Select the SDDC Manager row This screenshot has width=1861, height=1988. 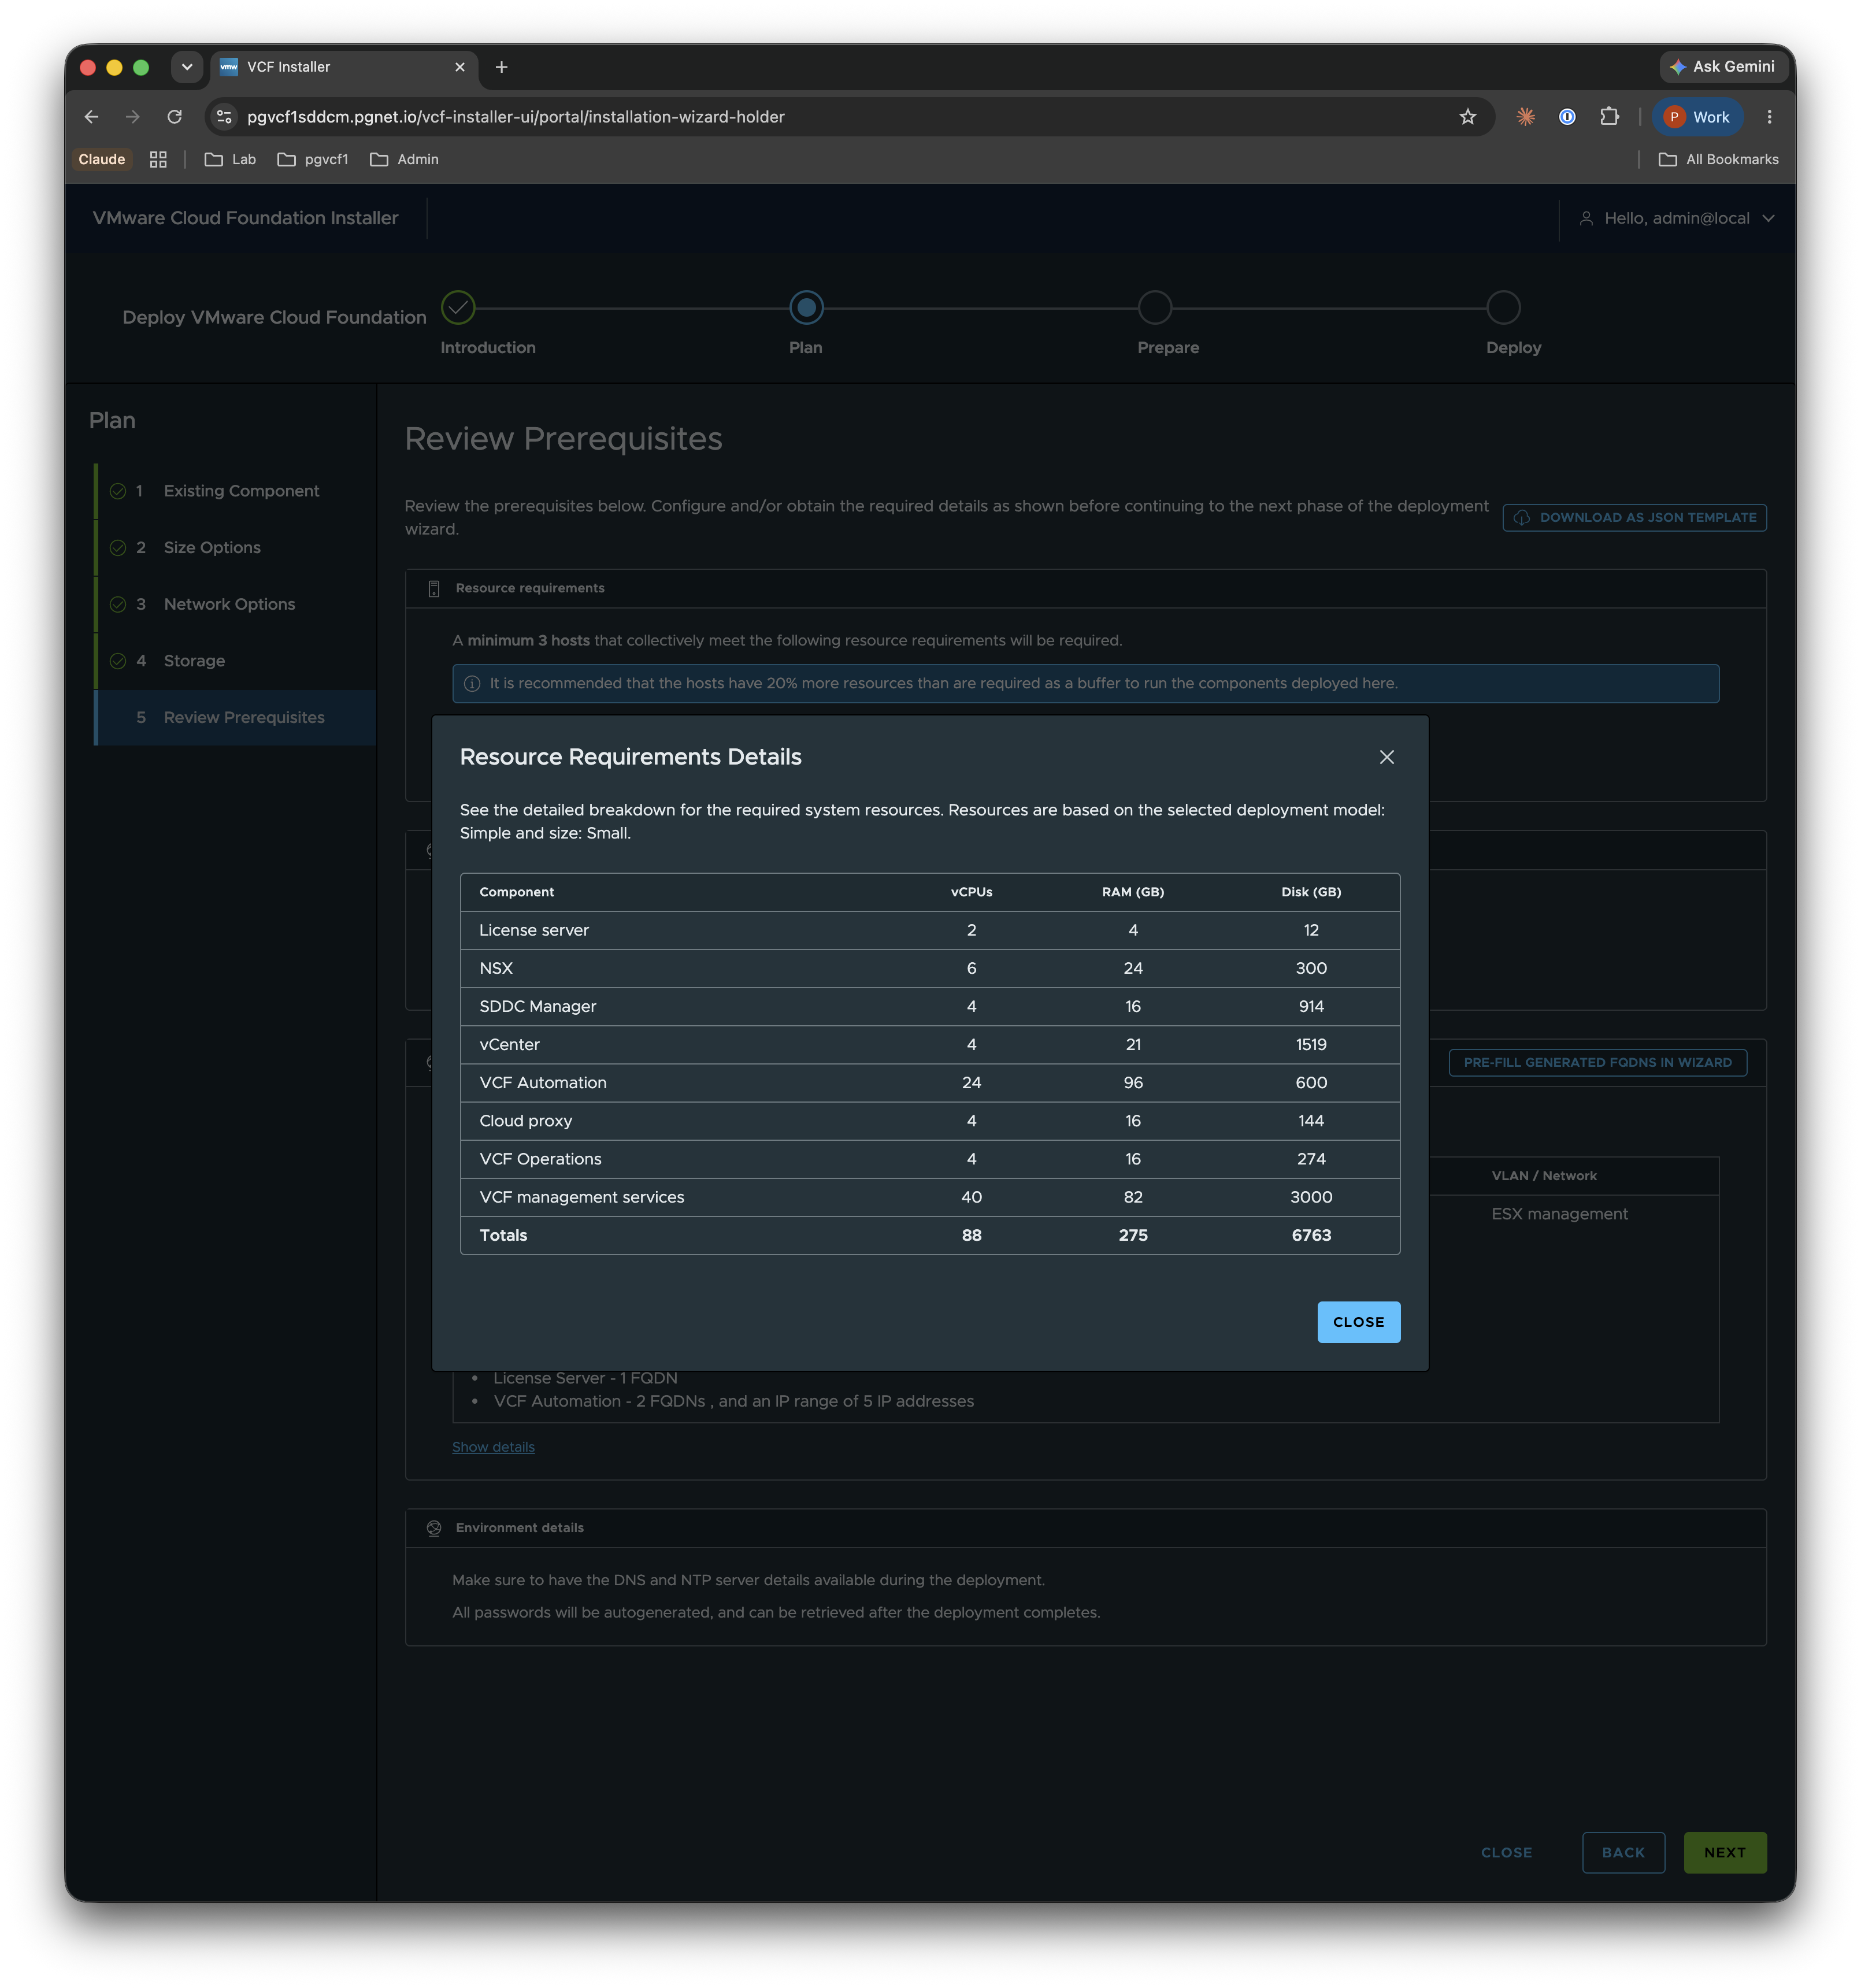(x=930, y=1006)
